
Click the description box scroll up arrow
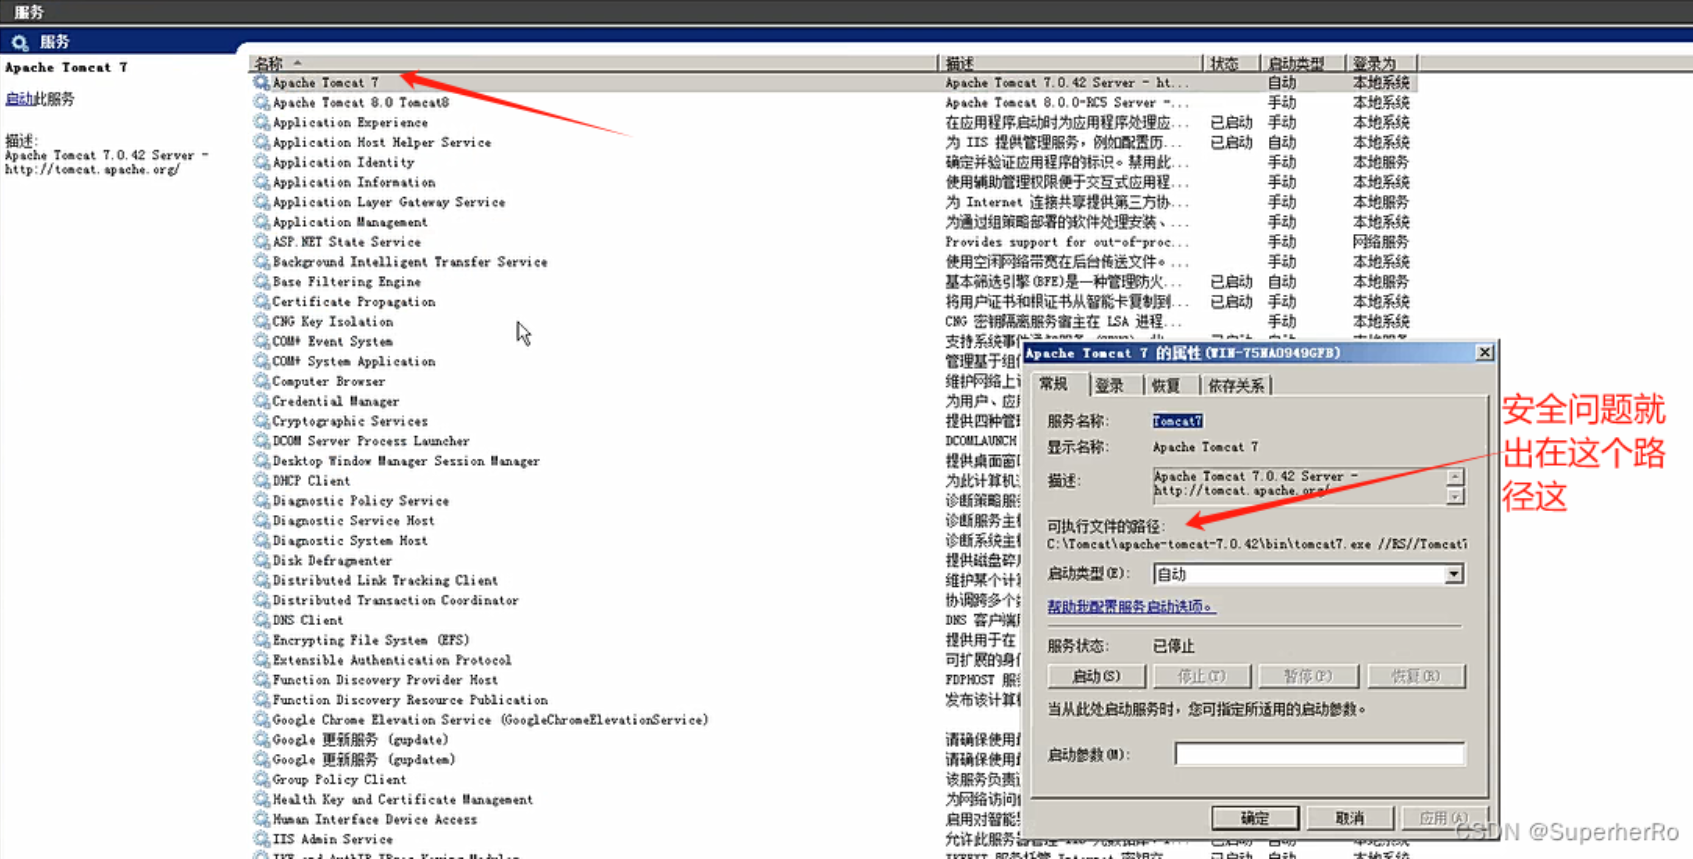(1455, 477)
